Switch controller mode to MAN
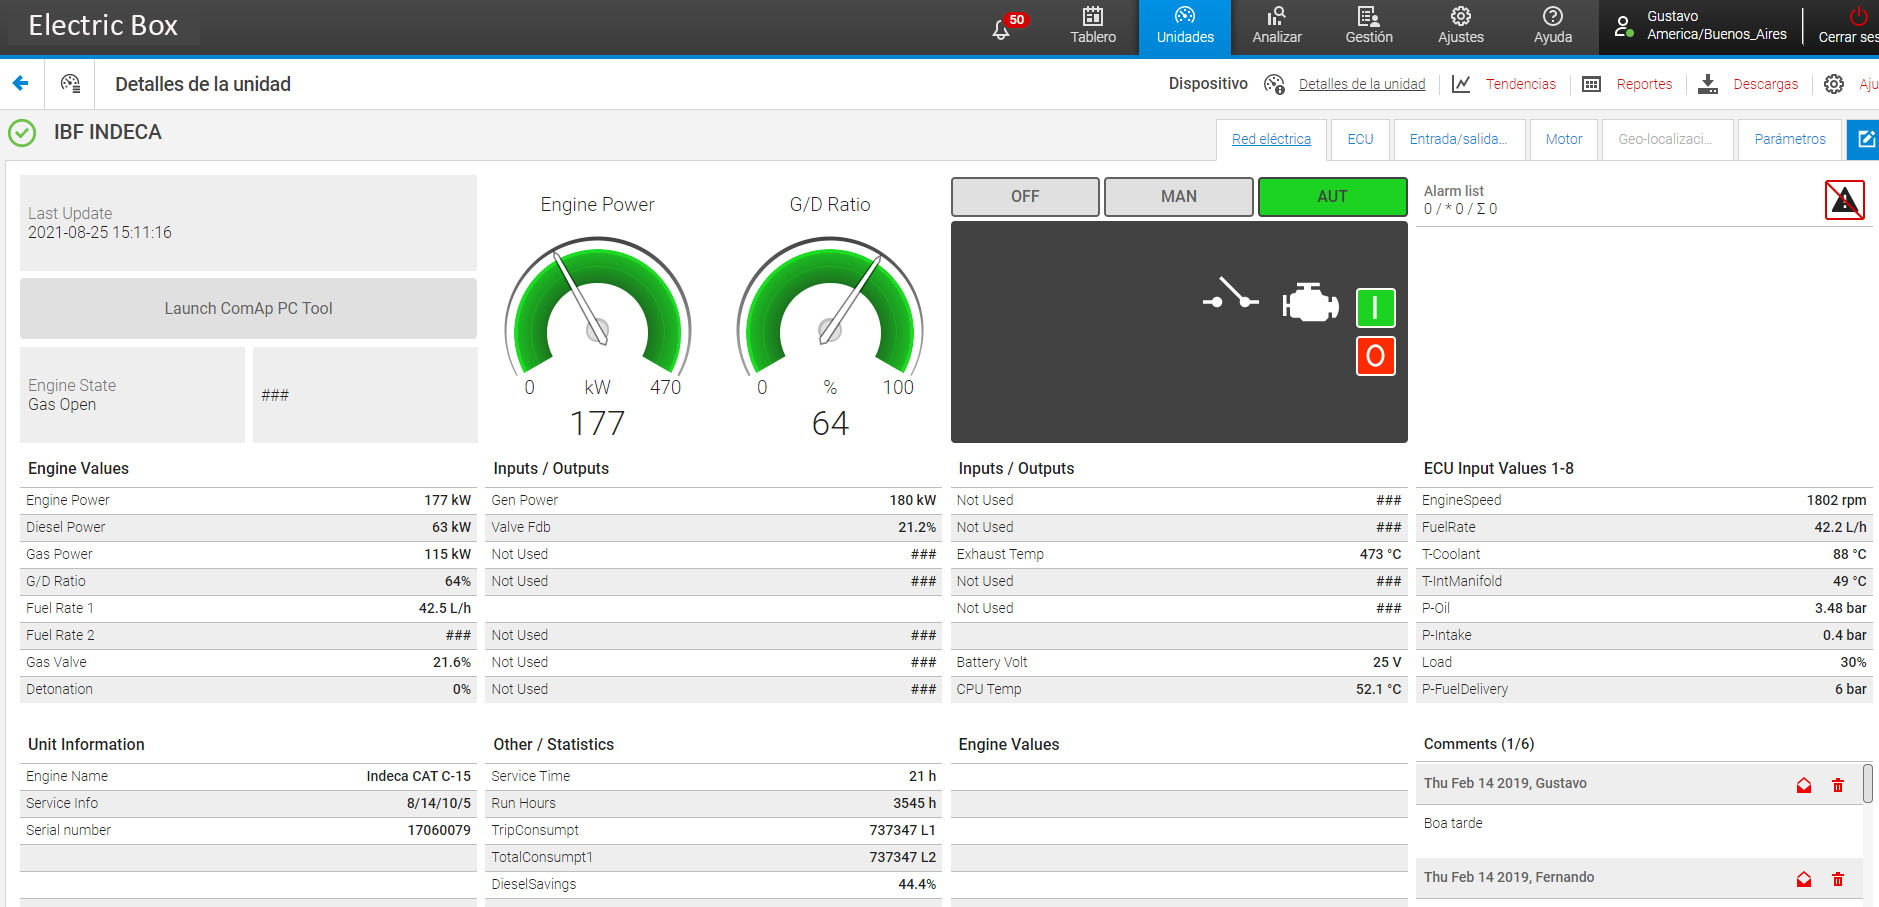 coord(1178,197)
